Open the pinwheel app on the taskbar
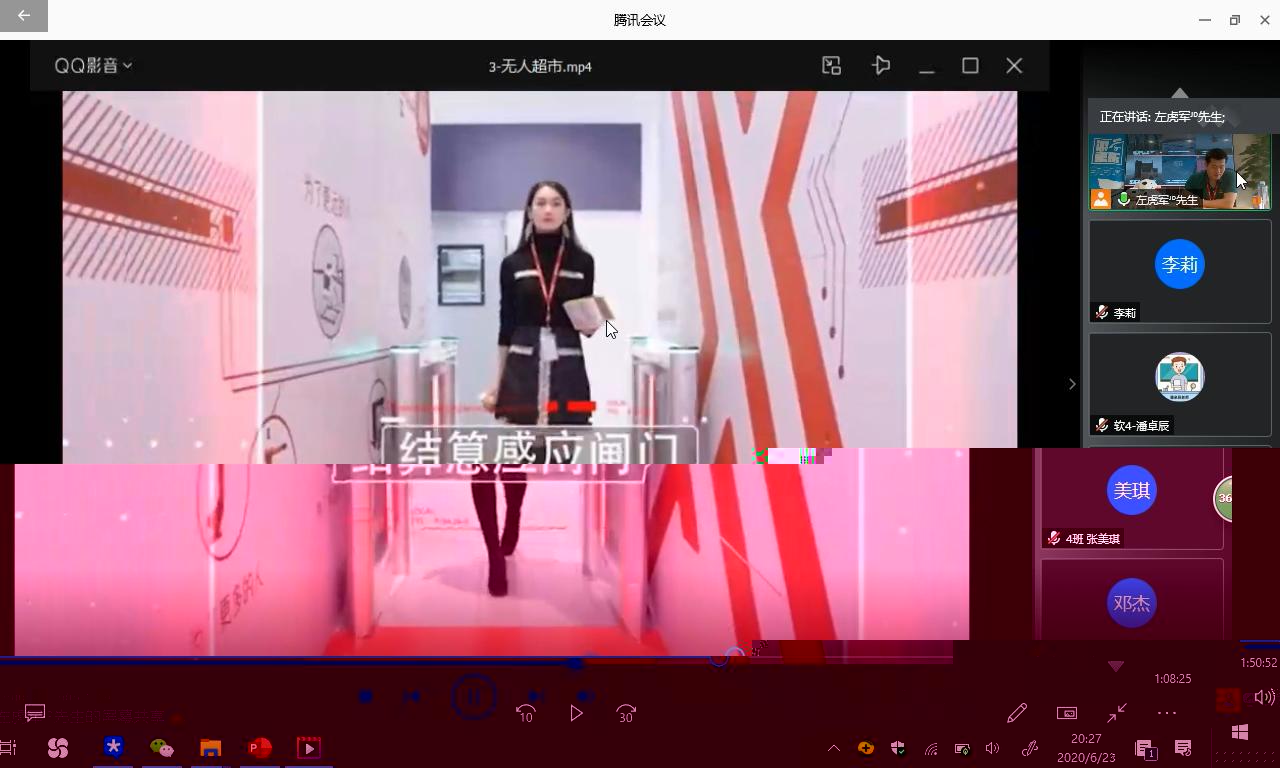The height and width of the screenshot is (768, 1280). click(58, 748)
